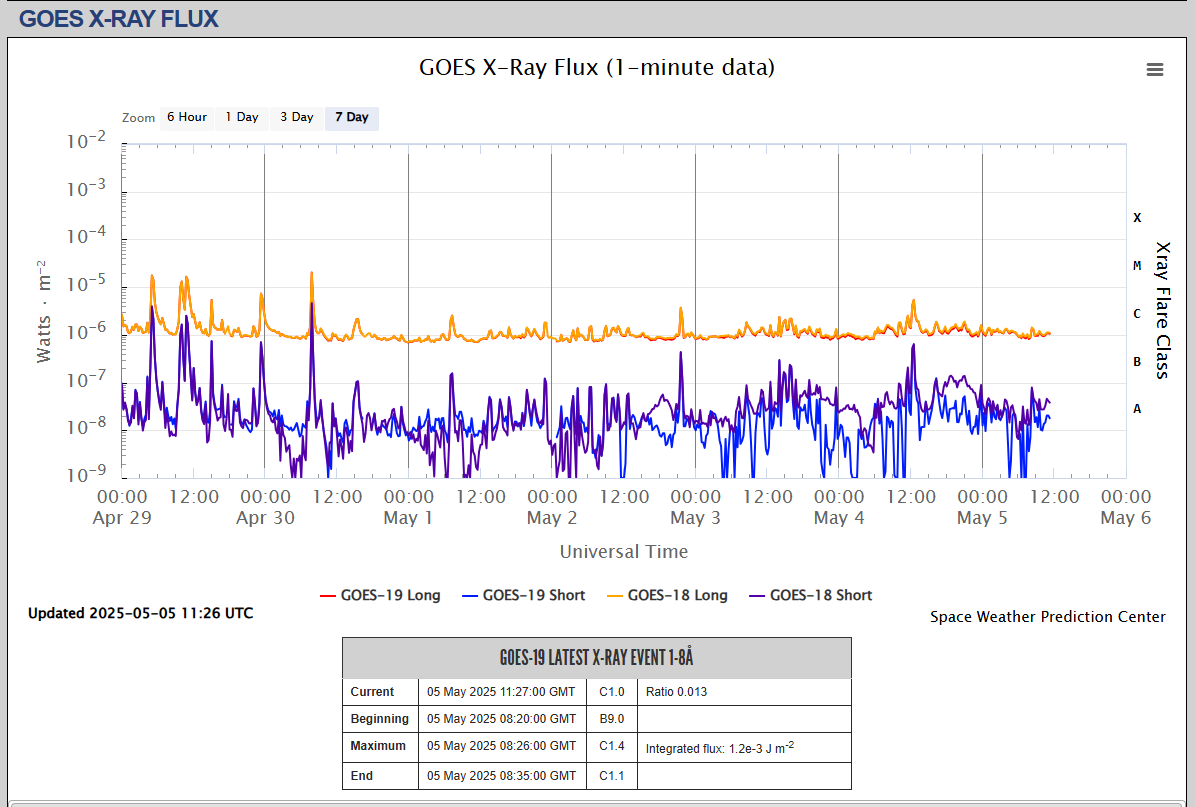Click the chart title GOES X-Ray Flux (1-minute data)

(597, 67)
